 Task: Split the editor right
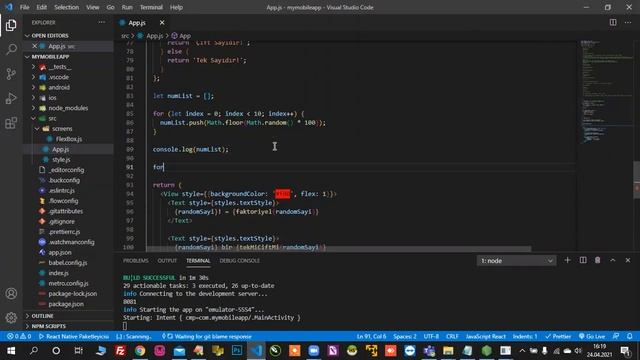pos(613,22)
